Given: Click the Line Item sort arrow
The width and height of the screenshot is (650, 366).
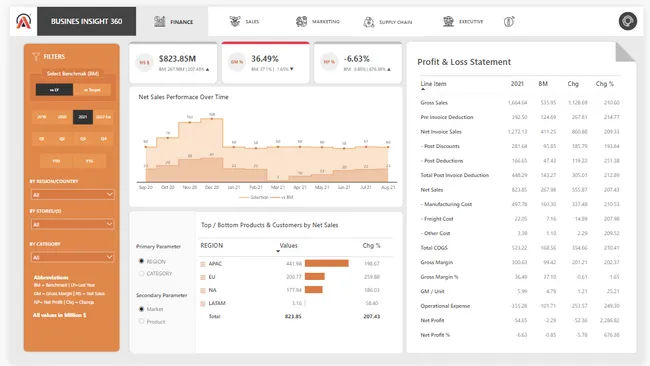Looking at the screenshot, I should [422, 89].
